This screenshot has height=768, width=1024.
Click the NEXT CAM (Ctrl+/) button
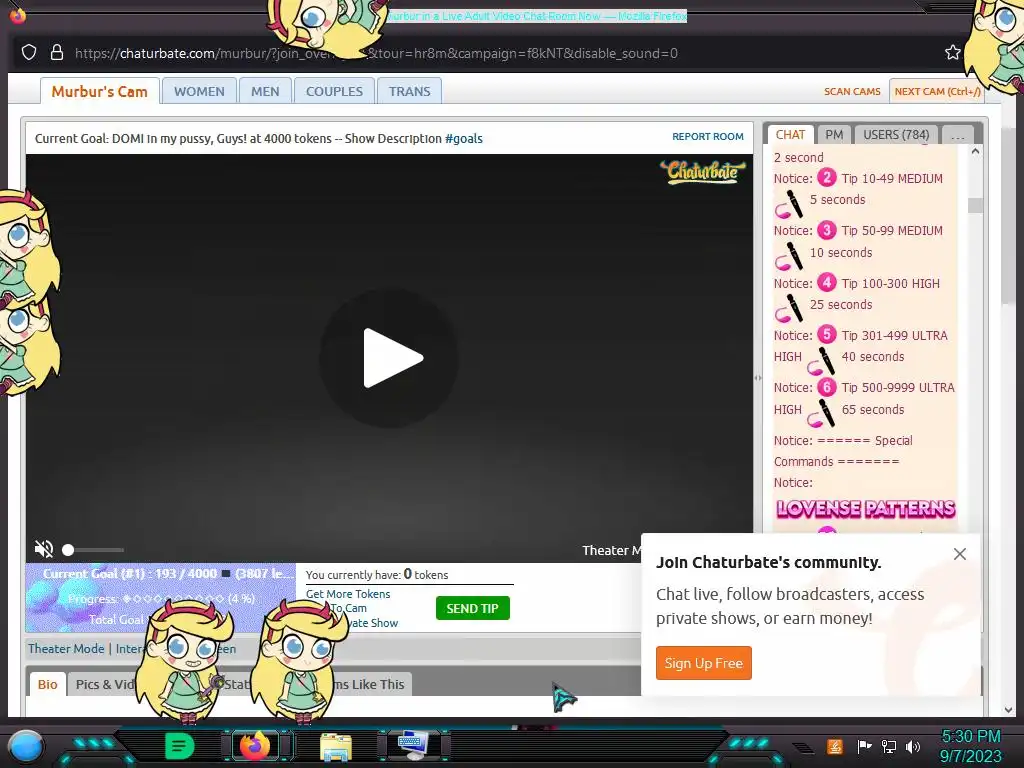point(937,91)
